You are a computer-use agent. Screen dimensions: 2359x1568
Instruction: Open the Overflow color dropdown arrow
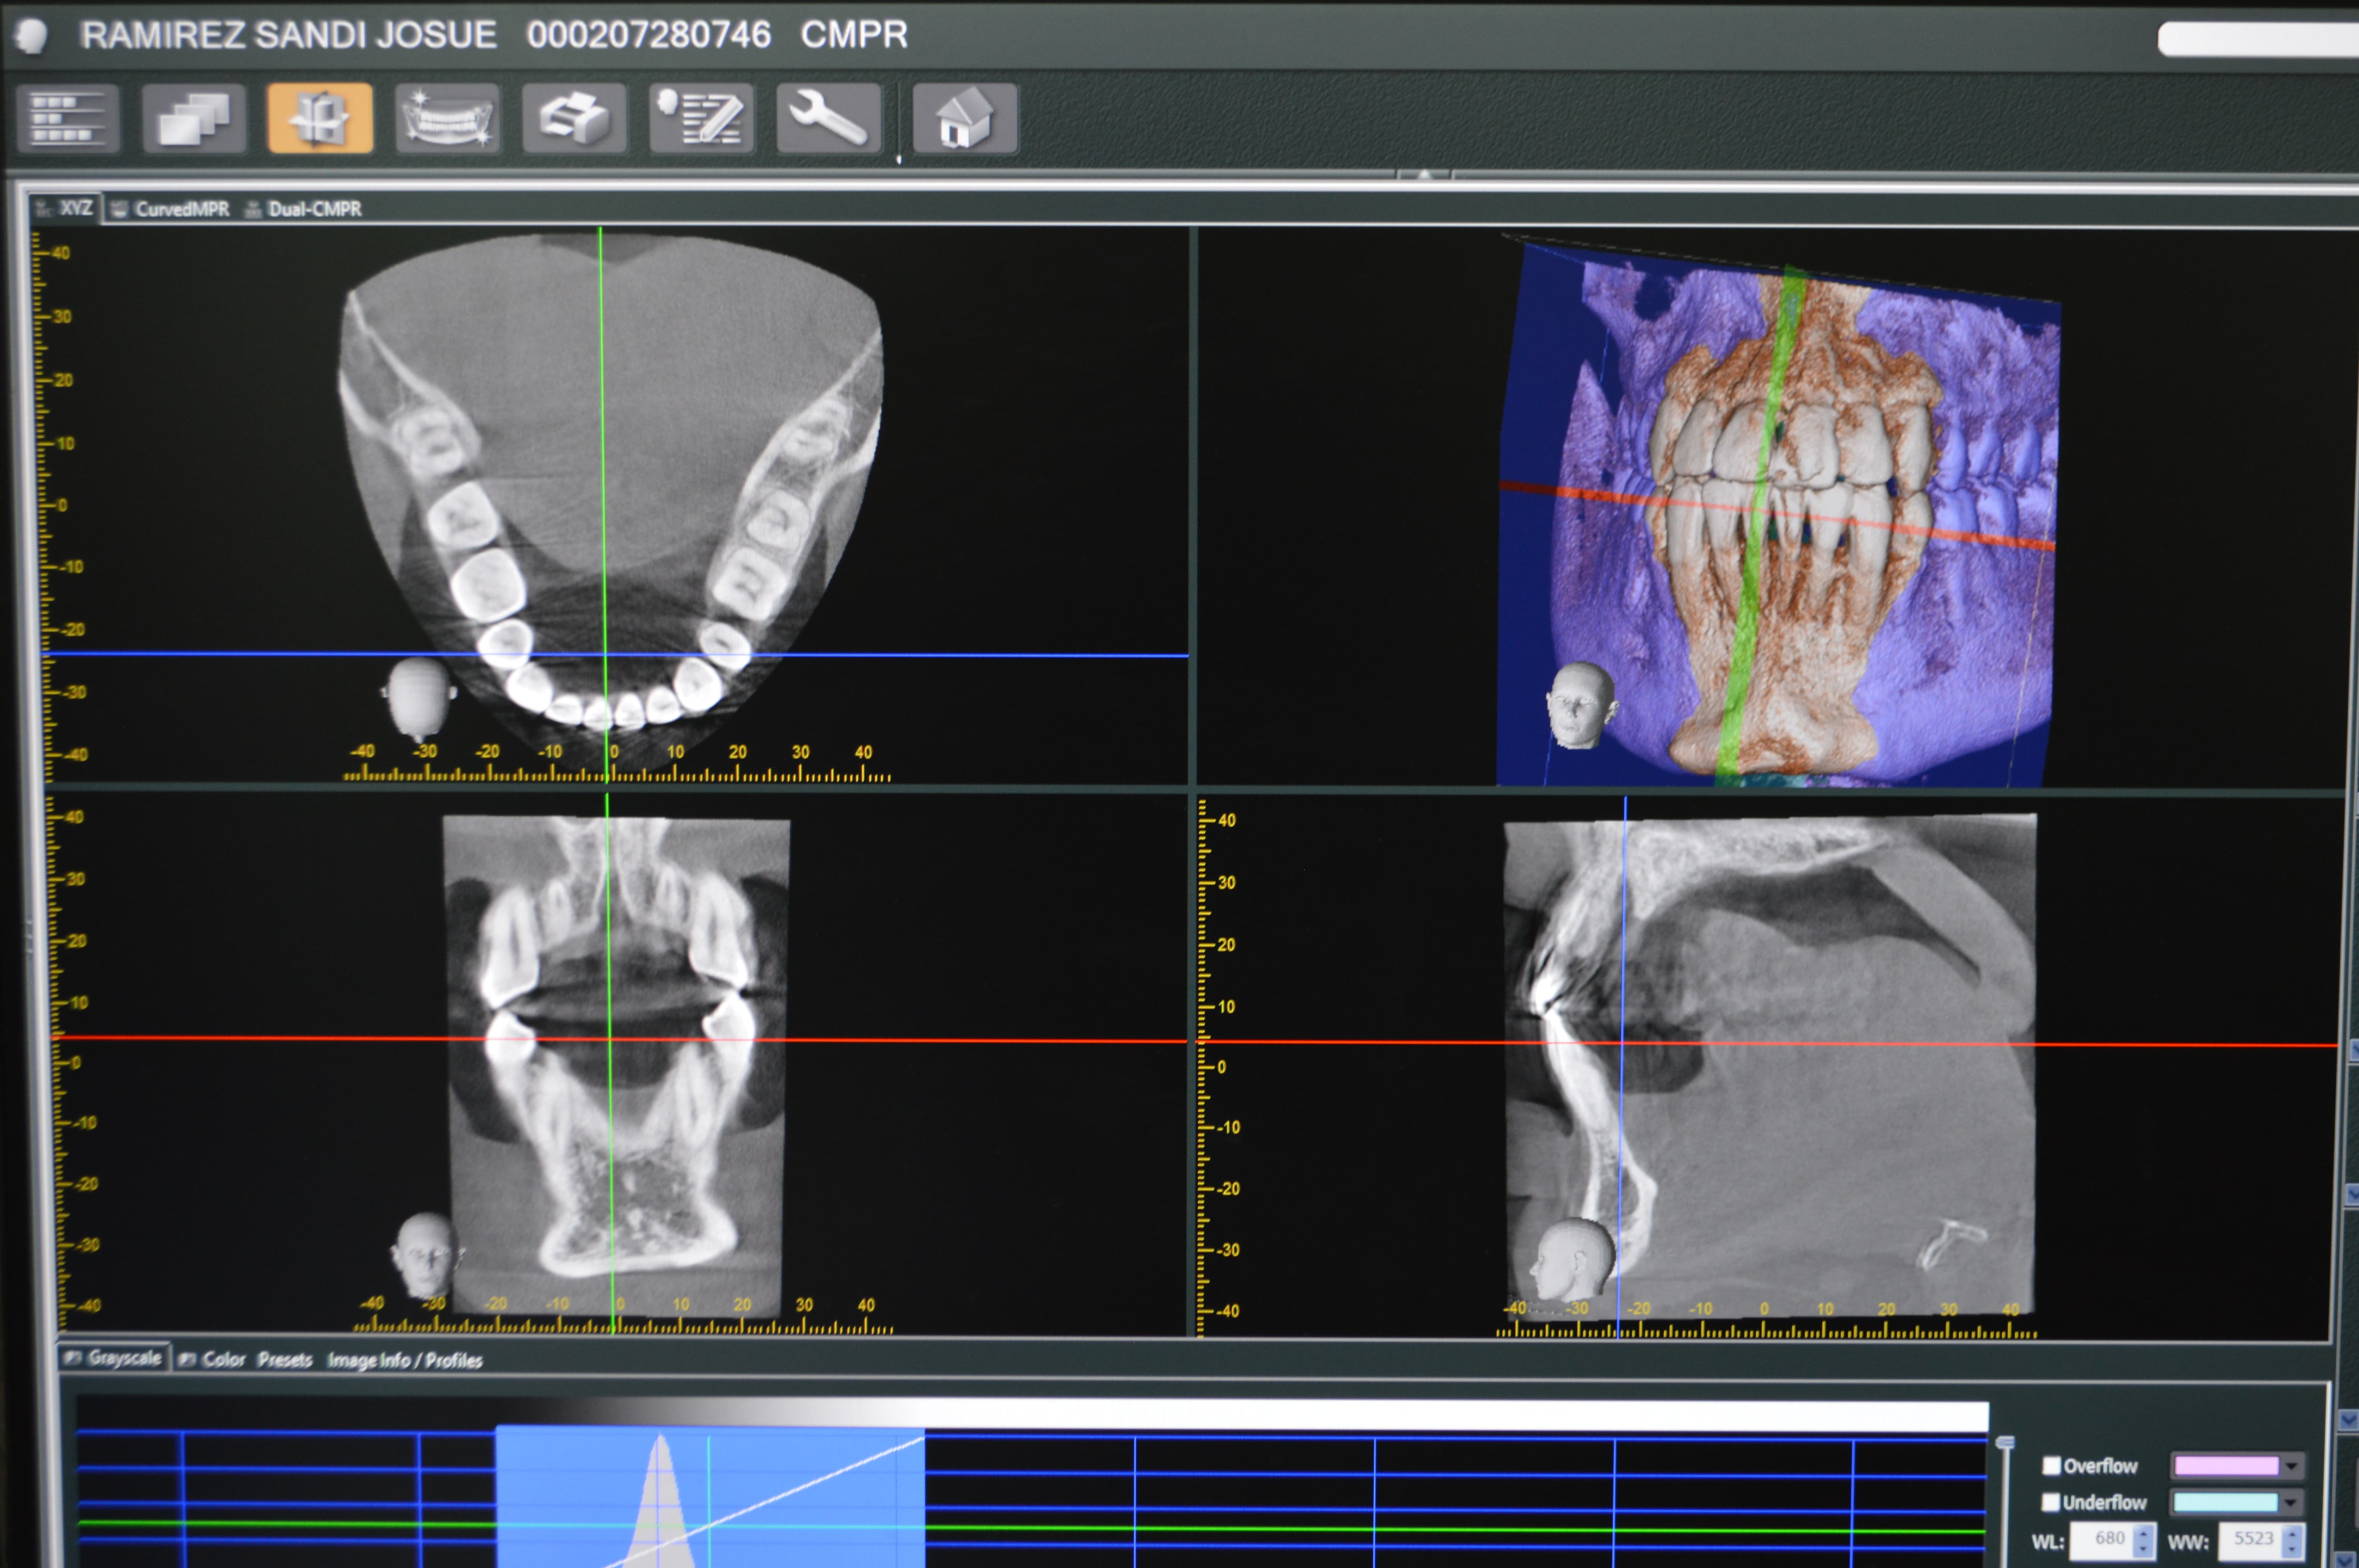[2292, 1467]
